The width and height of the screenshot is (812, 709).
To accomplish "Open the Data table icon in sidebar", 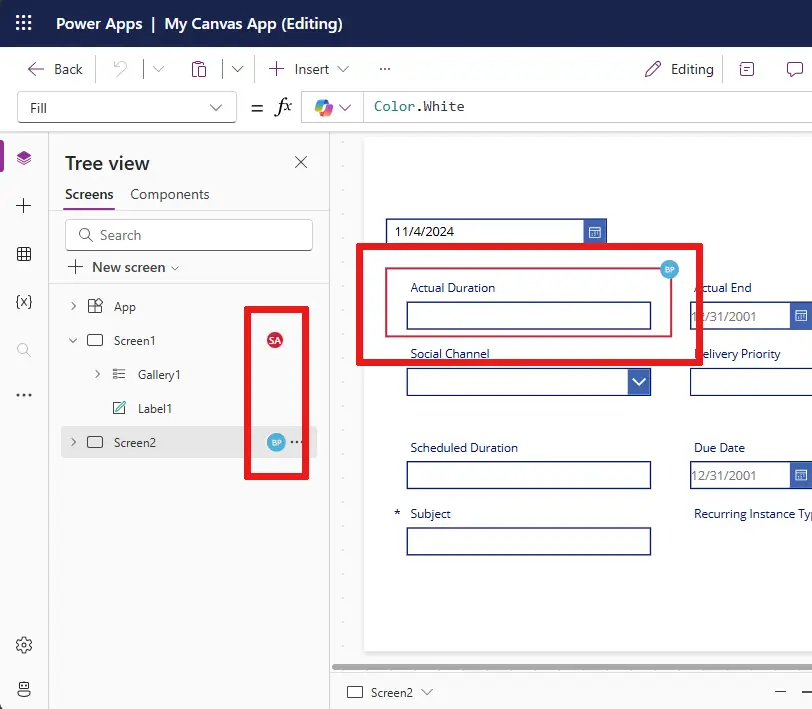I will (24, 254).
